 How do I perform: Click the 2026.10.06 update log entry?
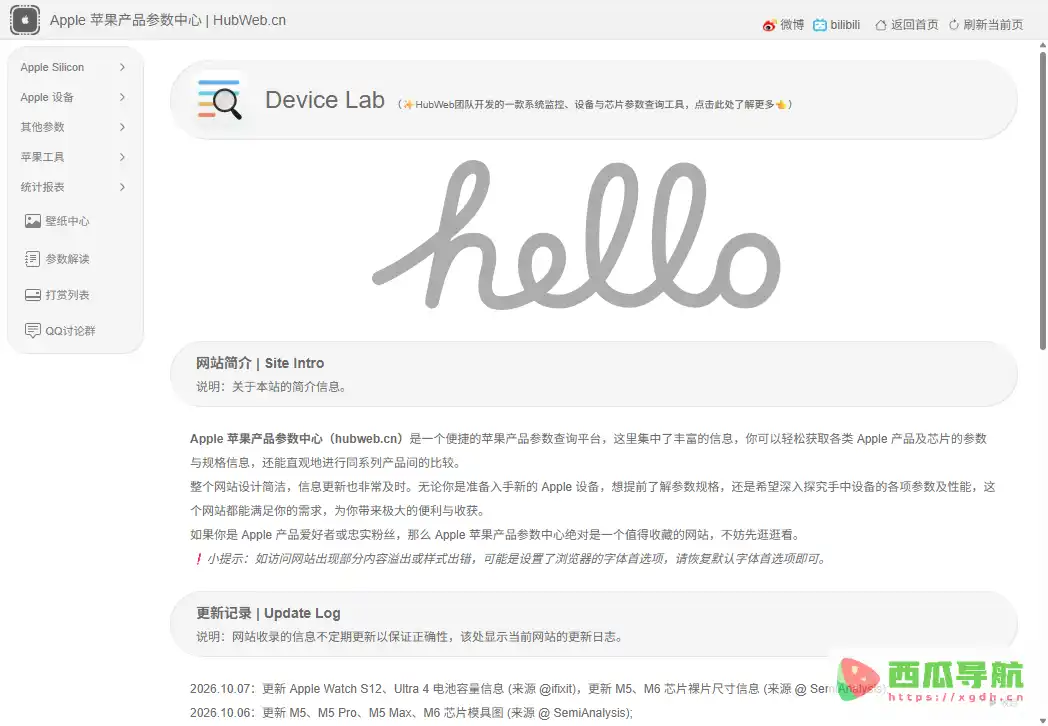coord(411,713)
